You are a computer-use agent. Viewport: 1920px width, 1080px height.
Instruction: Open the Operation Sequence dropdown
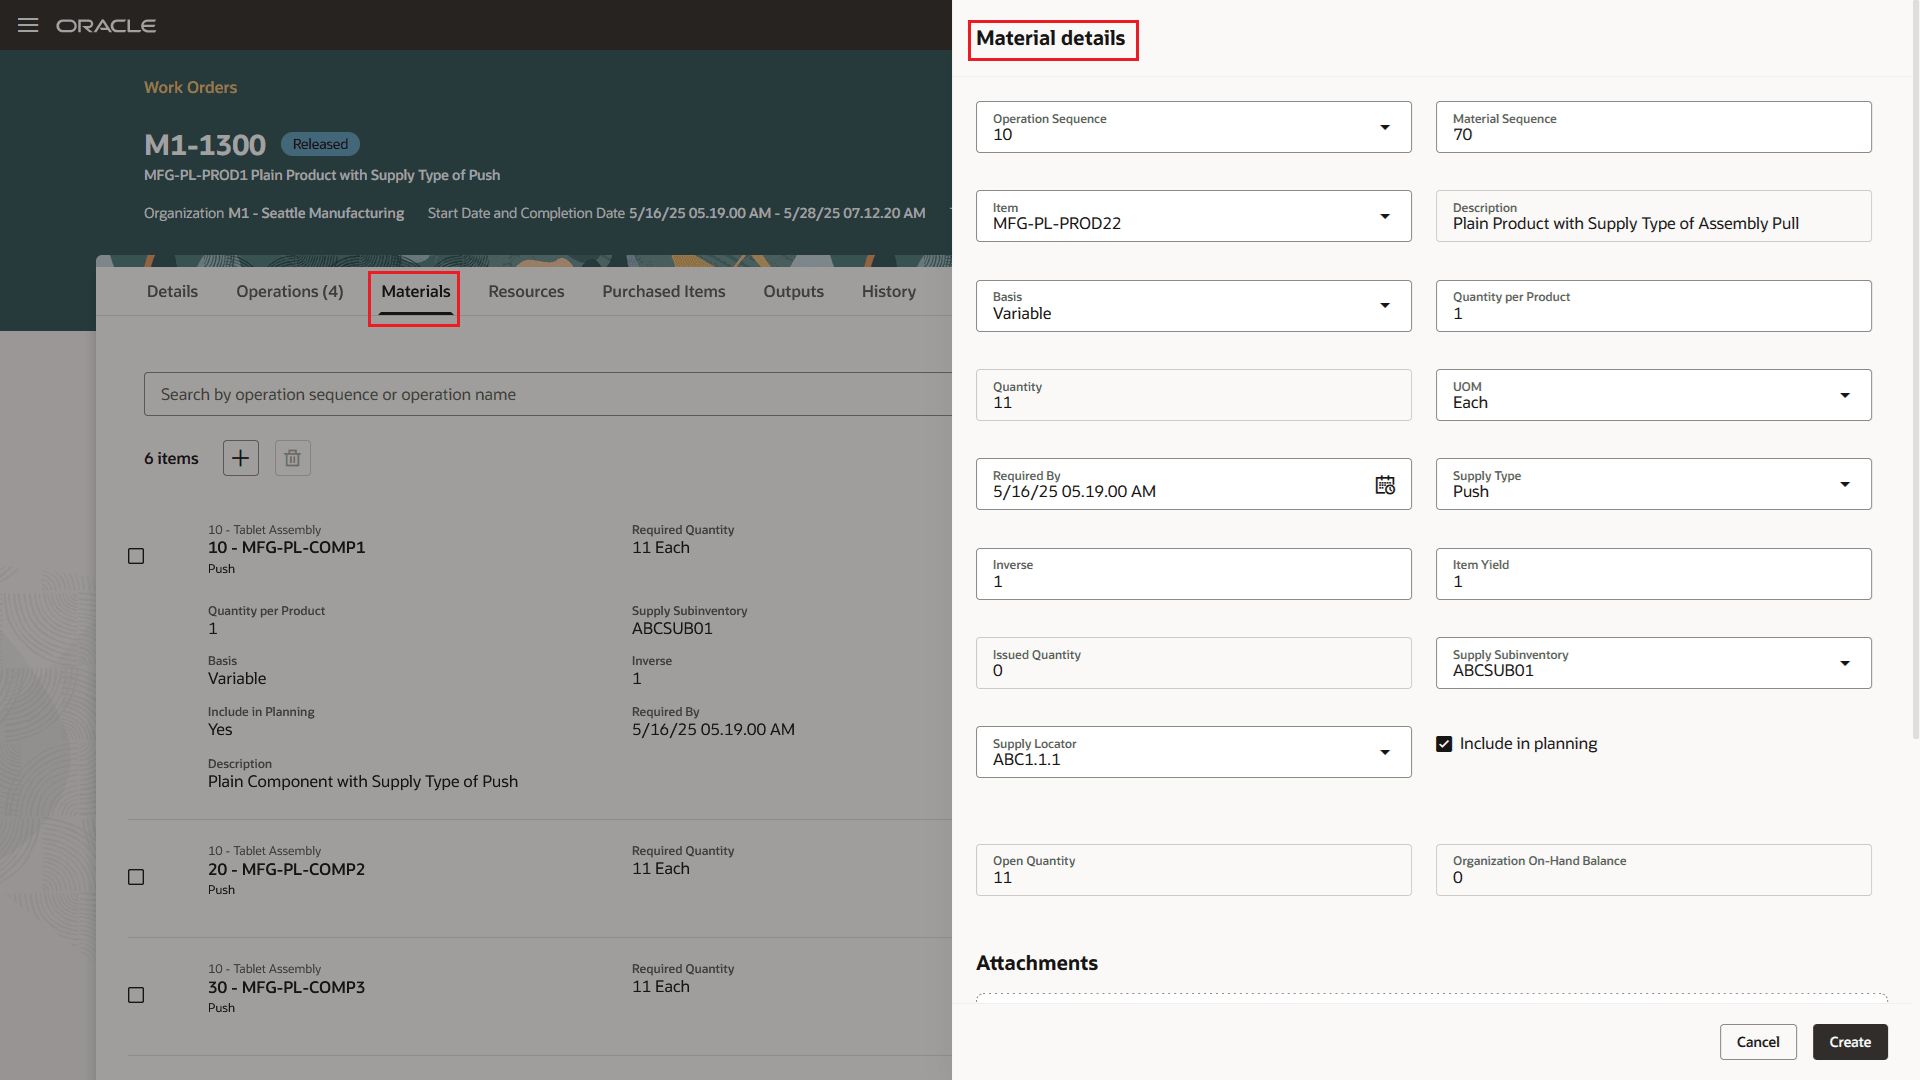[x=1385, y=127]
